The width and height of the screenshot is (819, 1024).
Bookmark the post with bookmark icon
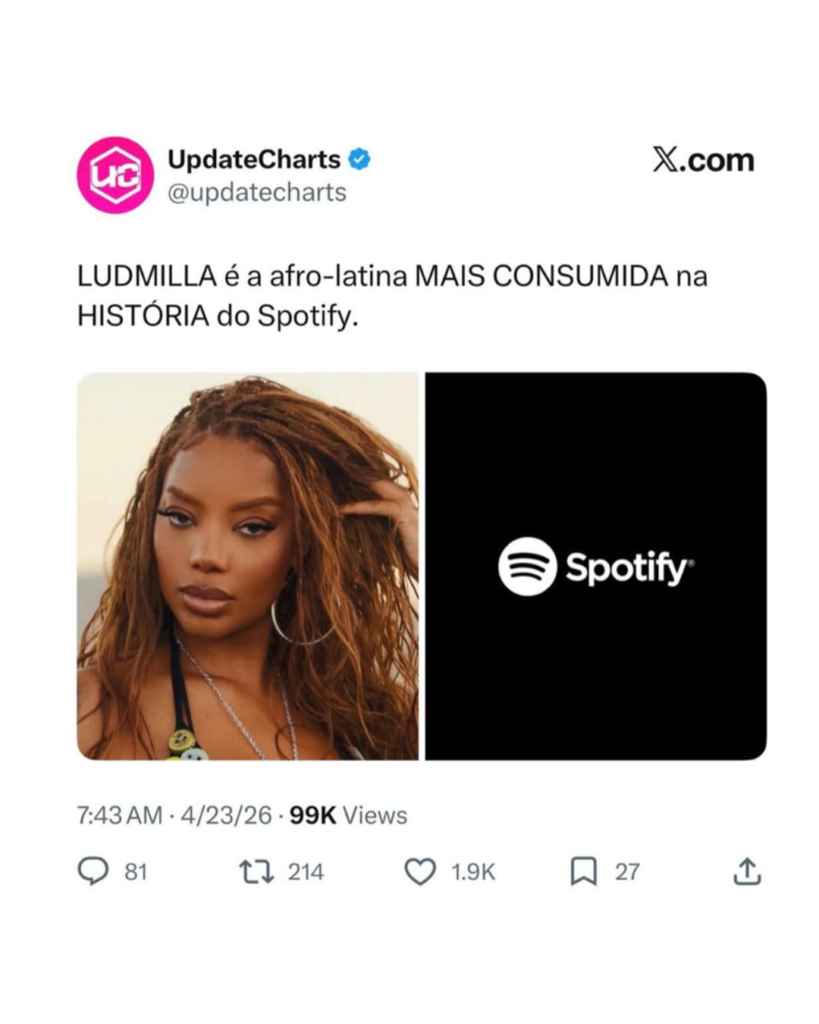584,872
